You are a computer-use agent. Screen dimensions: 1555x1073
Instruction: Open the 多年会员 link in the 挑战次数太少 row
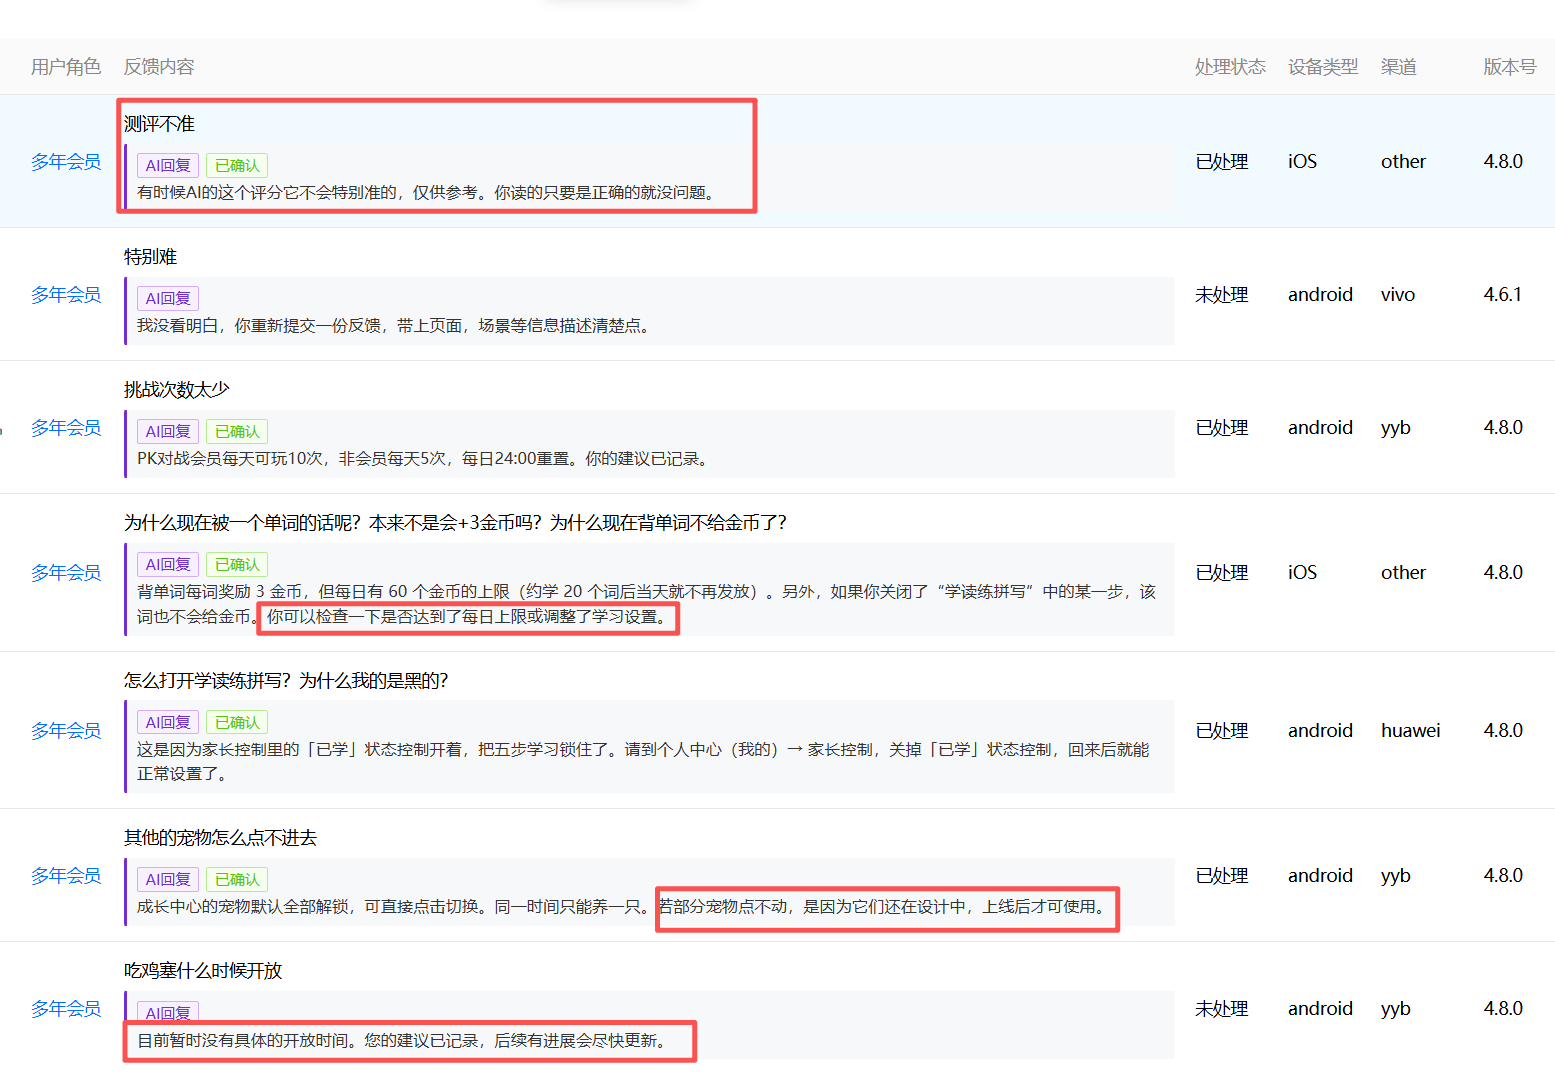(x=66, y=428)
